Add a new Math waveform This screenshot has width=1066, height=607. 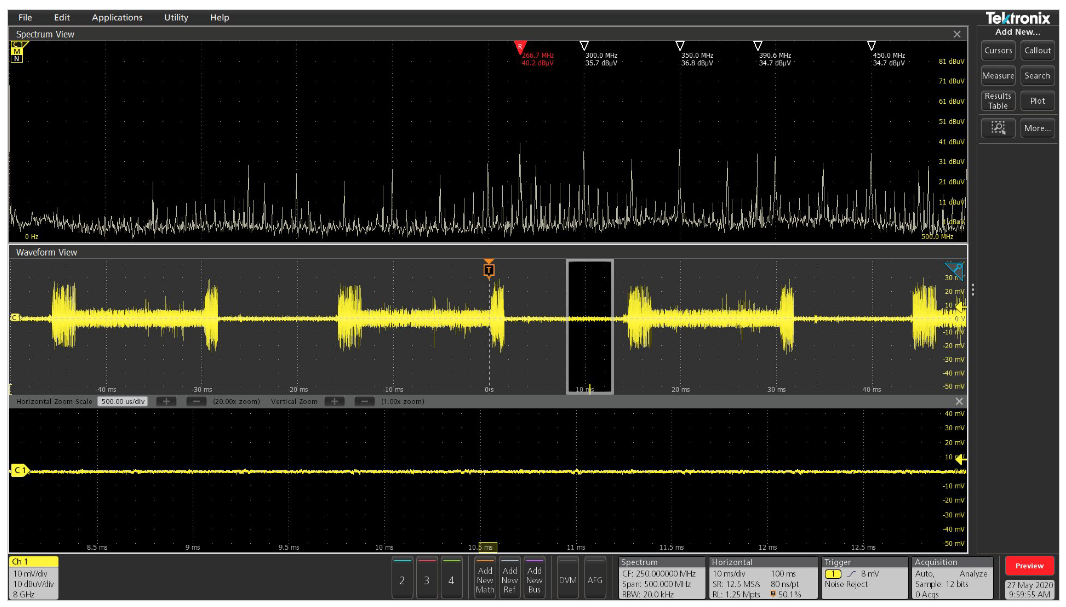(x=485, y=579)
